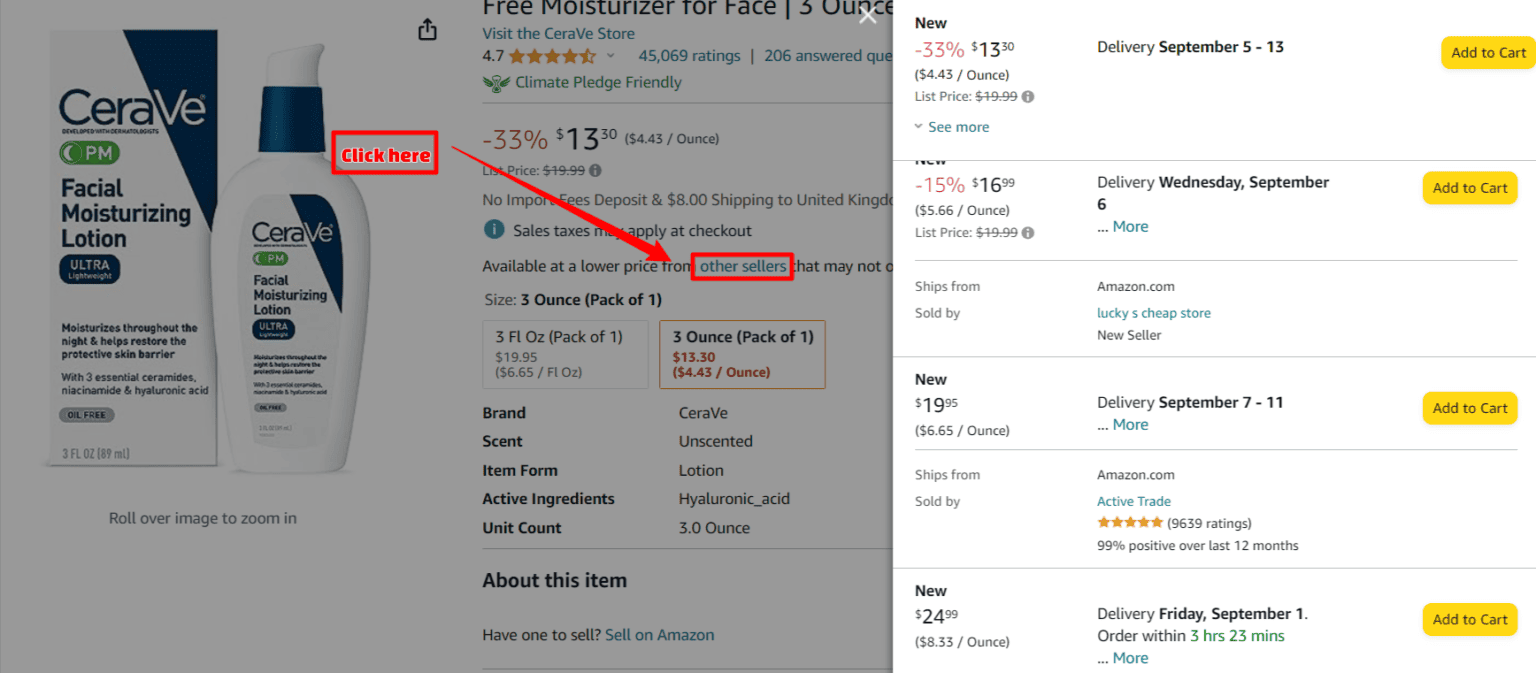Image resolution: width=1536 pixels, height=673 pixels.
Task: Click the share icon above product image
Action: [x=427, y=30]
